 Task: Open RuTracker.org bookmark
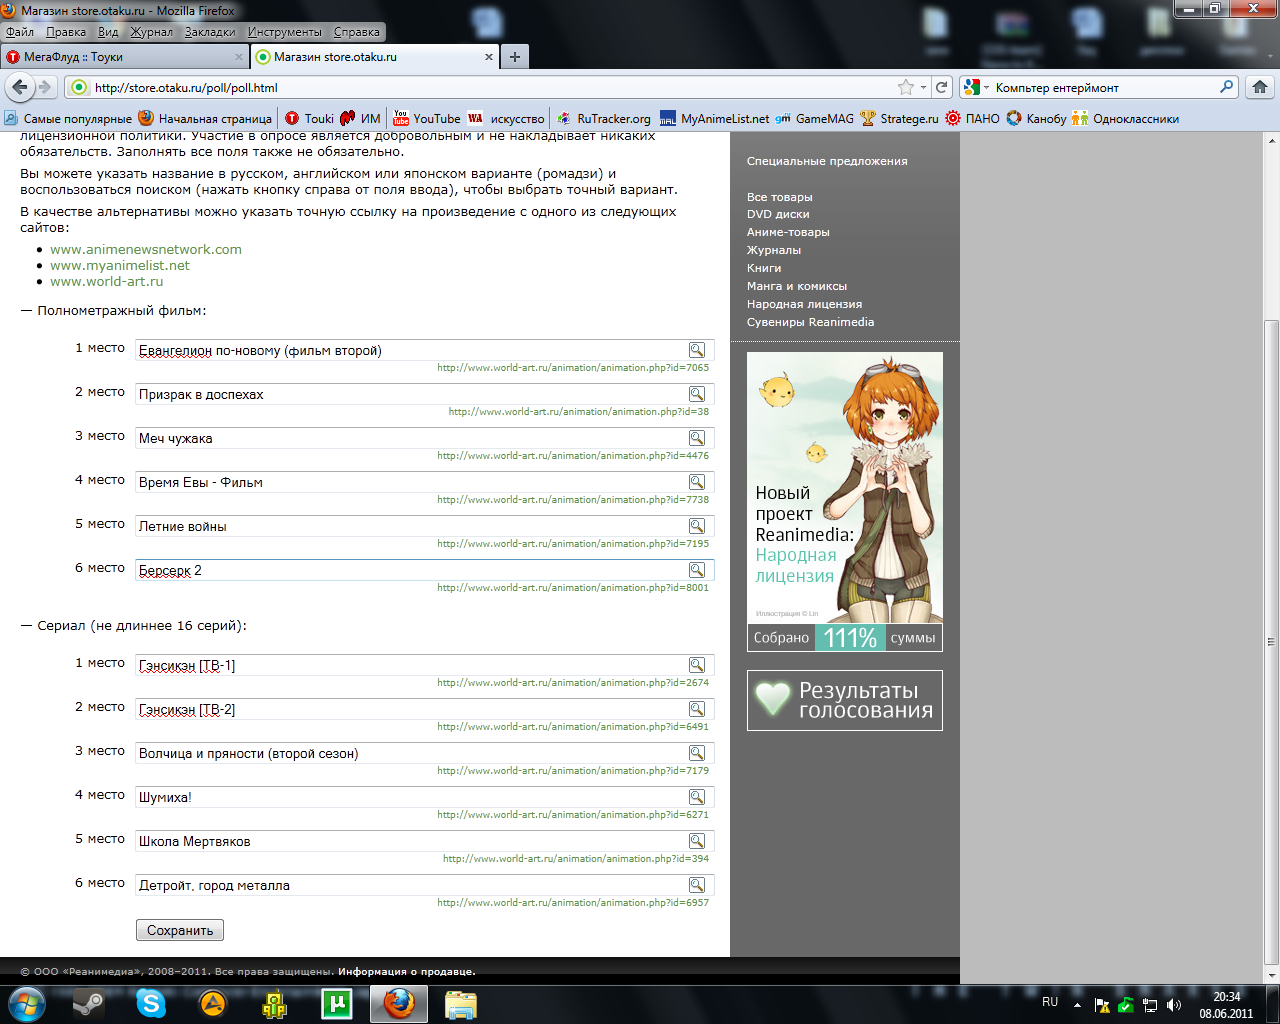click(604, 118)
